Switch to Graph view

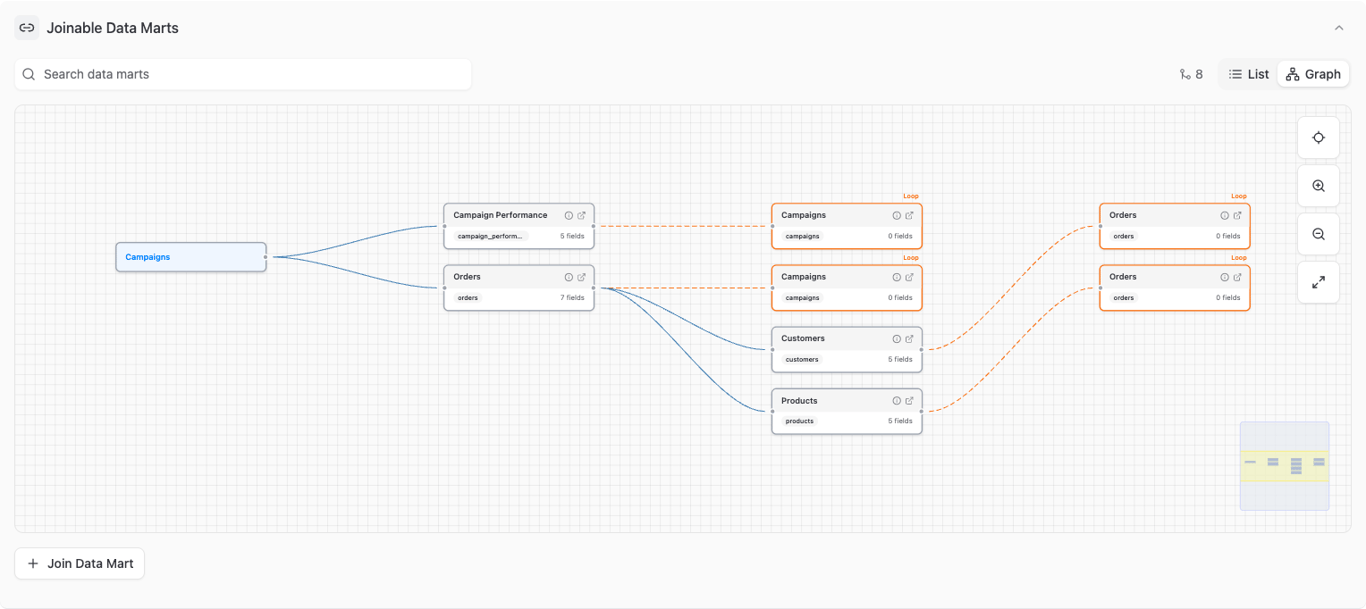(1313, 74)
